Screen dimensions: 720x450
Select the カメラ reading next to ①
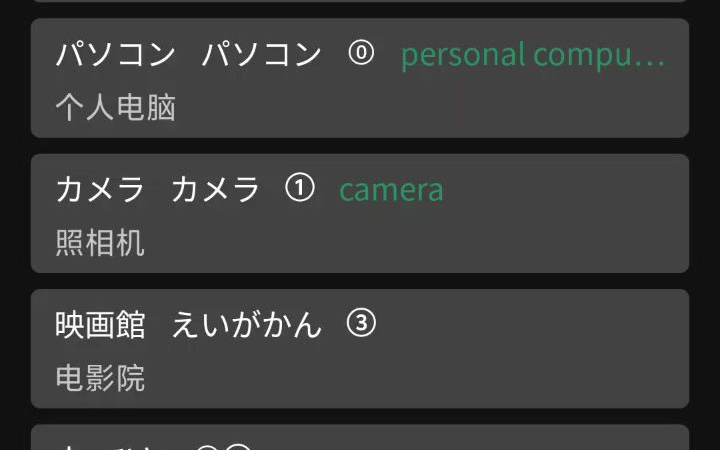(x=215, y=189)
